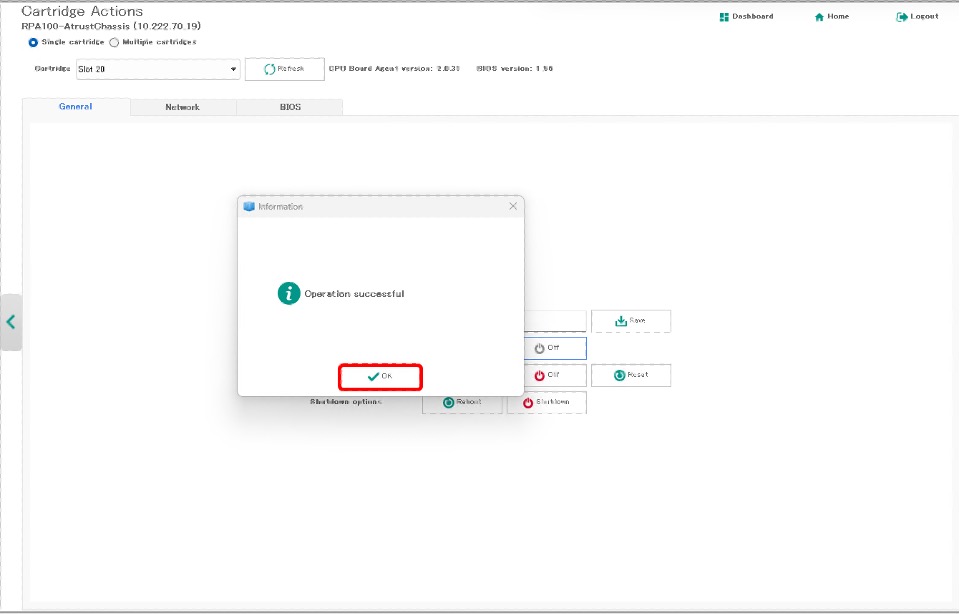Click the green information icon in dialog
The height and width of the screenshot is (614, 960).
pyautogui.click(x=289, y=293)
